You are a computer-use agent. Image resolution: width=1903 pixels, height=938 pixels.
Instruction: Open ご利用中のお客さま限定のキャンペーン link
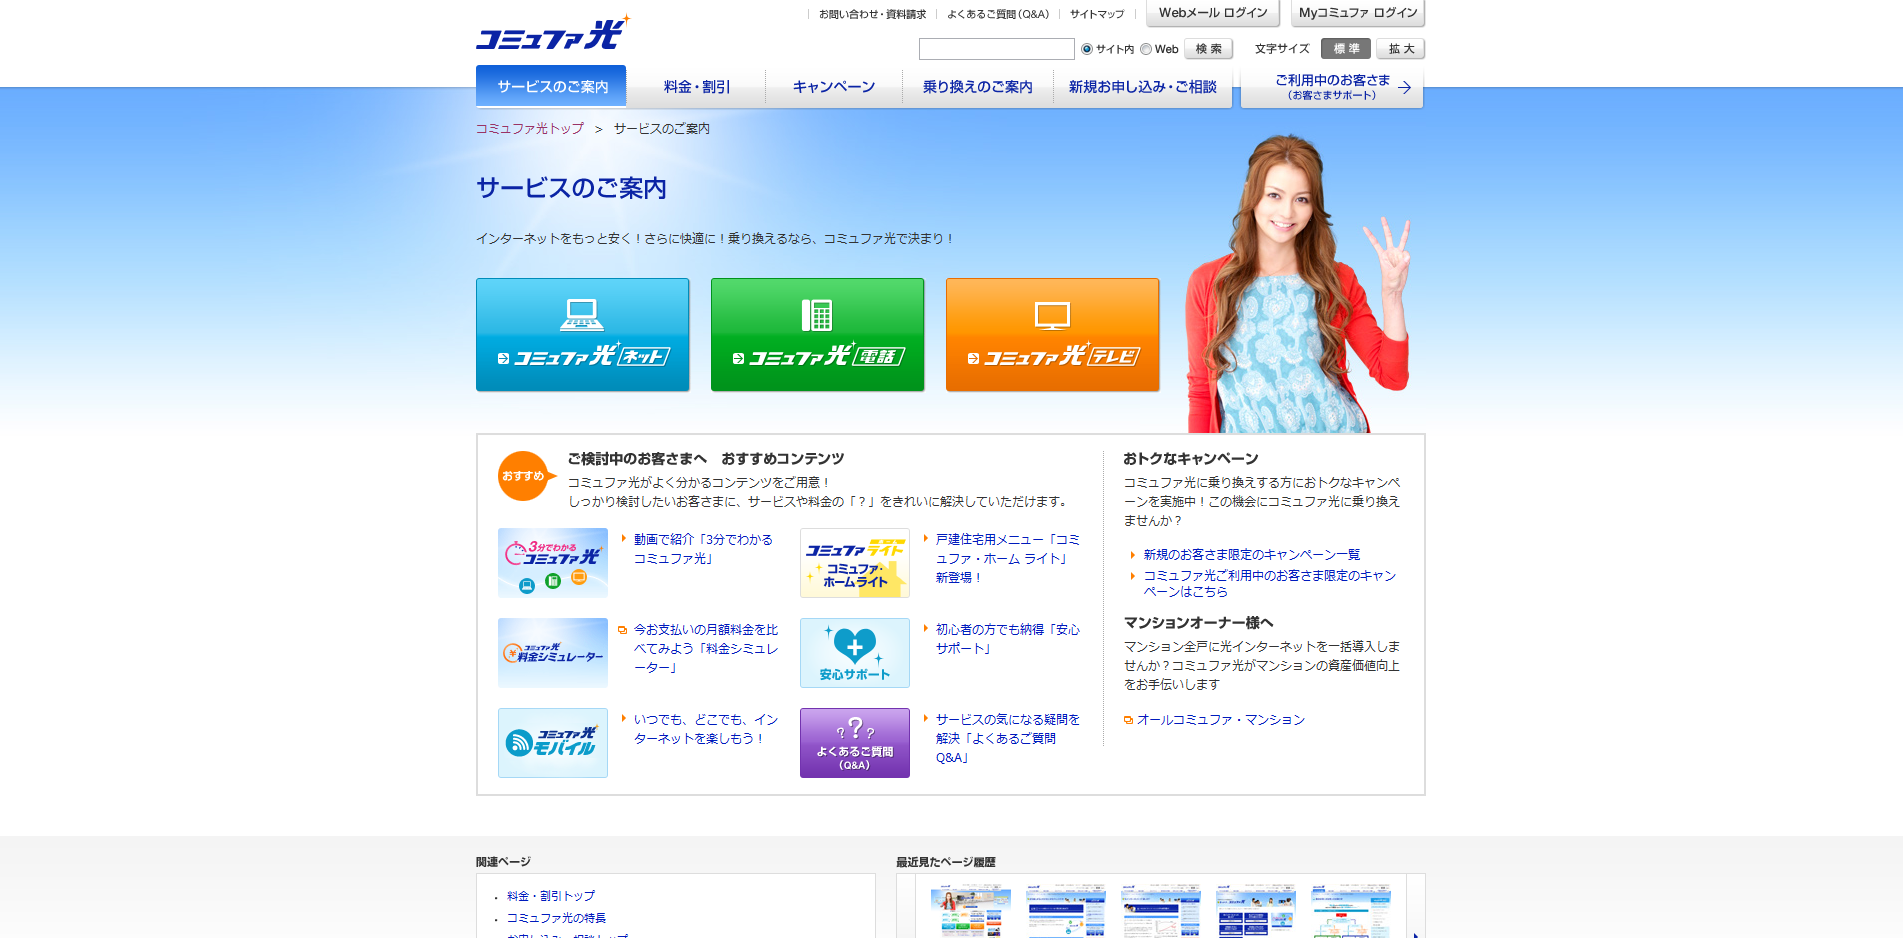[1269, 583]
